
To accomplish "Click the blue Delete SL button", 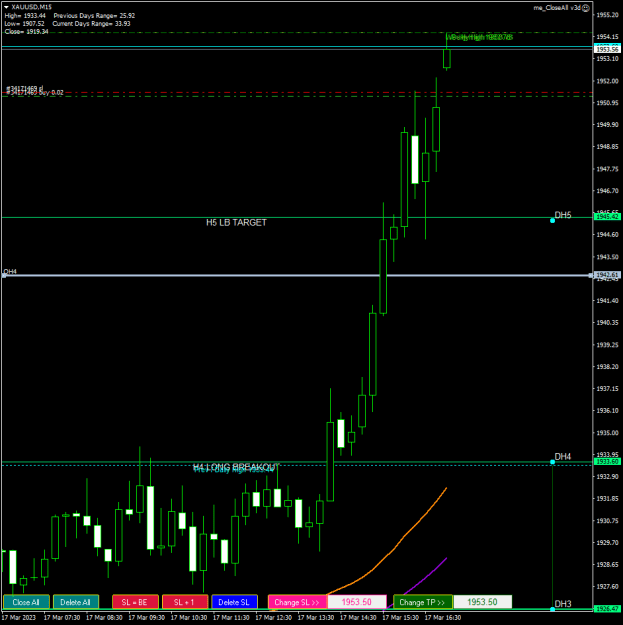I will [x=234, y=602].
